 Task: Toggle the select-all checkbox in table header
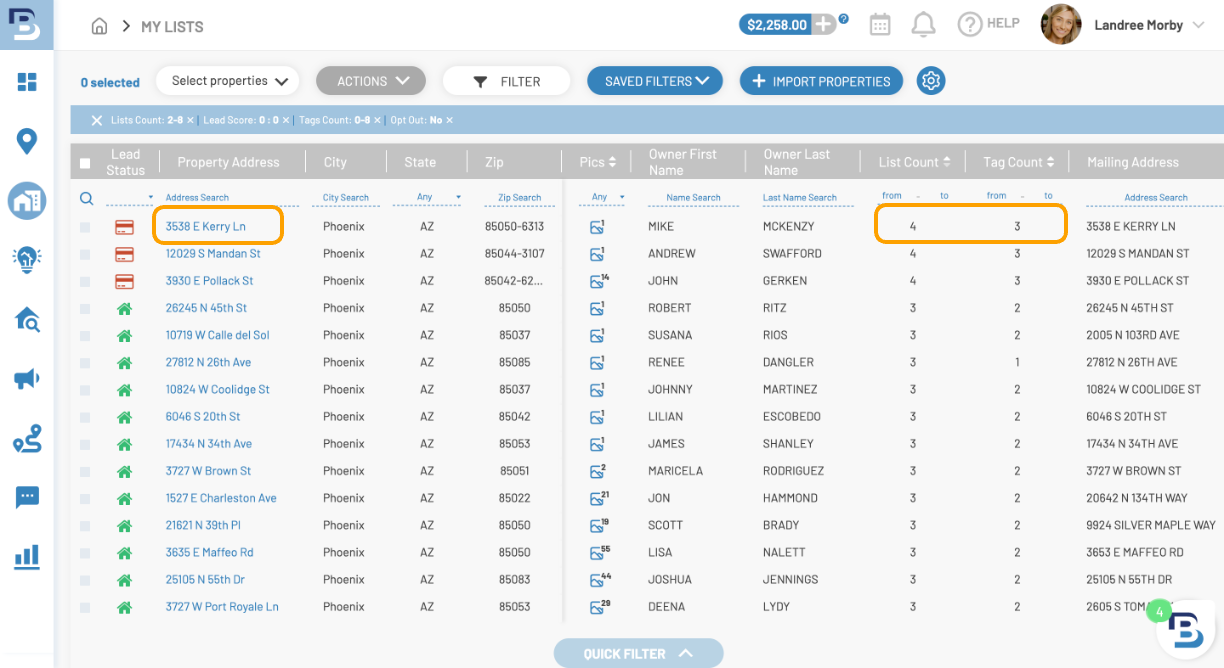pos(85,163)
